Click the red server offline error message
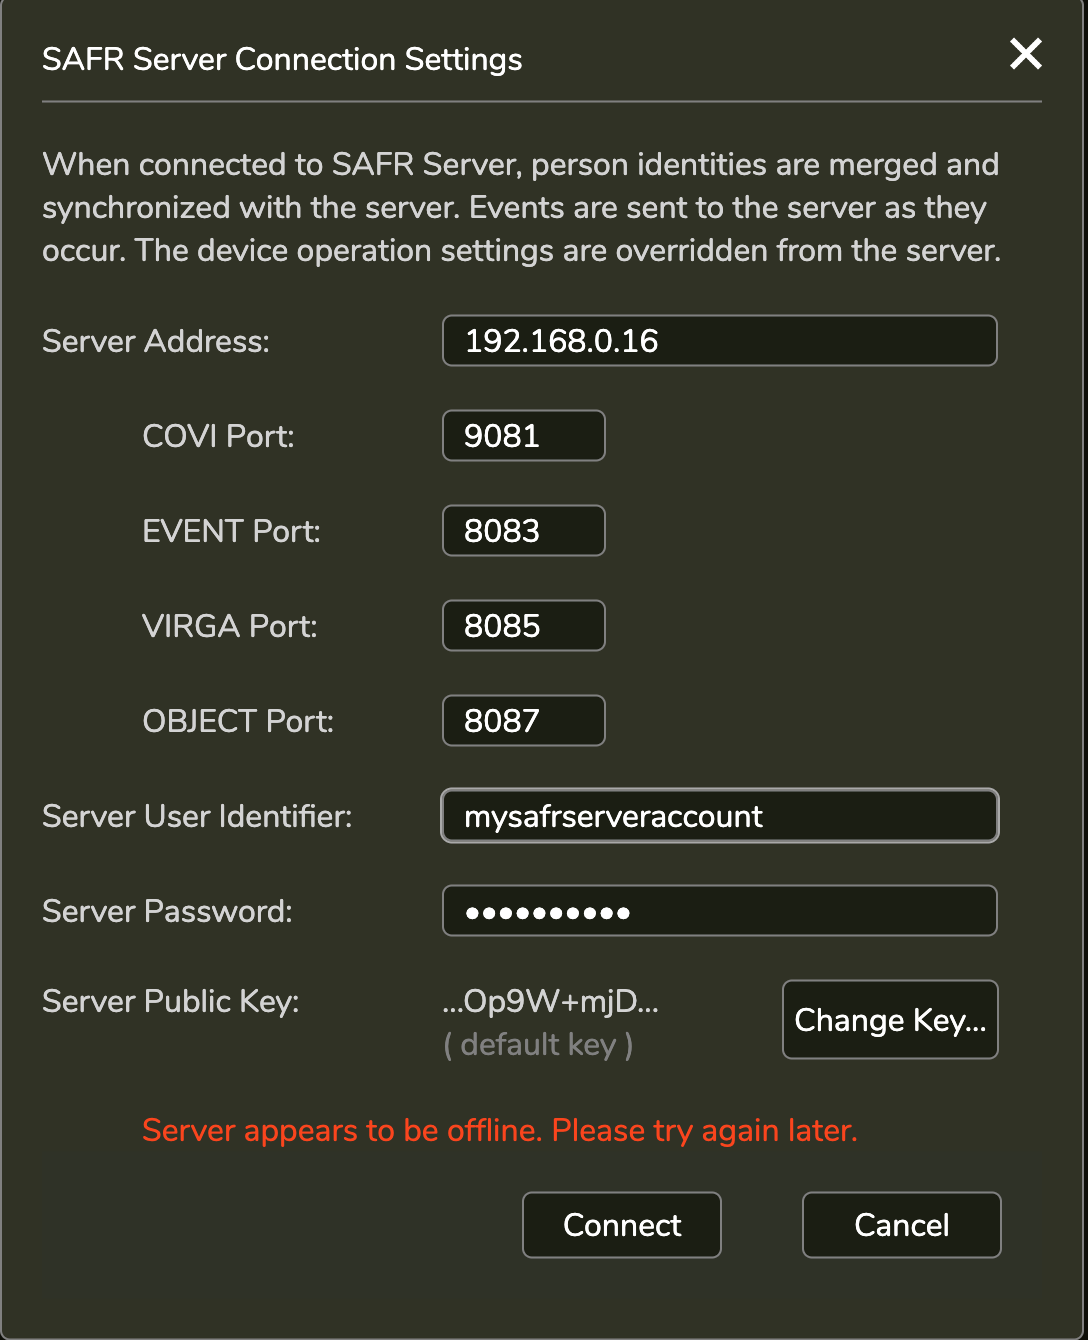Viewport: 1088px width, 1340px height. (x=500, y=1130)
